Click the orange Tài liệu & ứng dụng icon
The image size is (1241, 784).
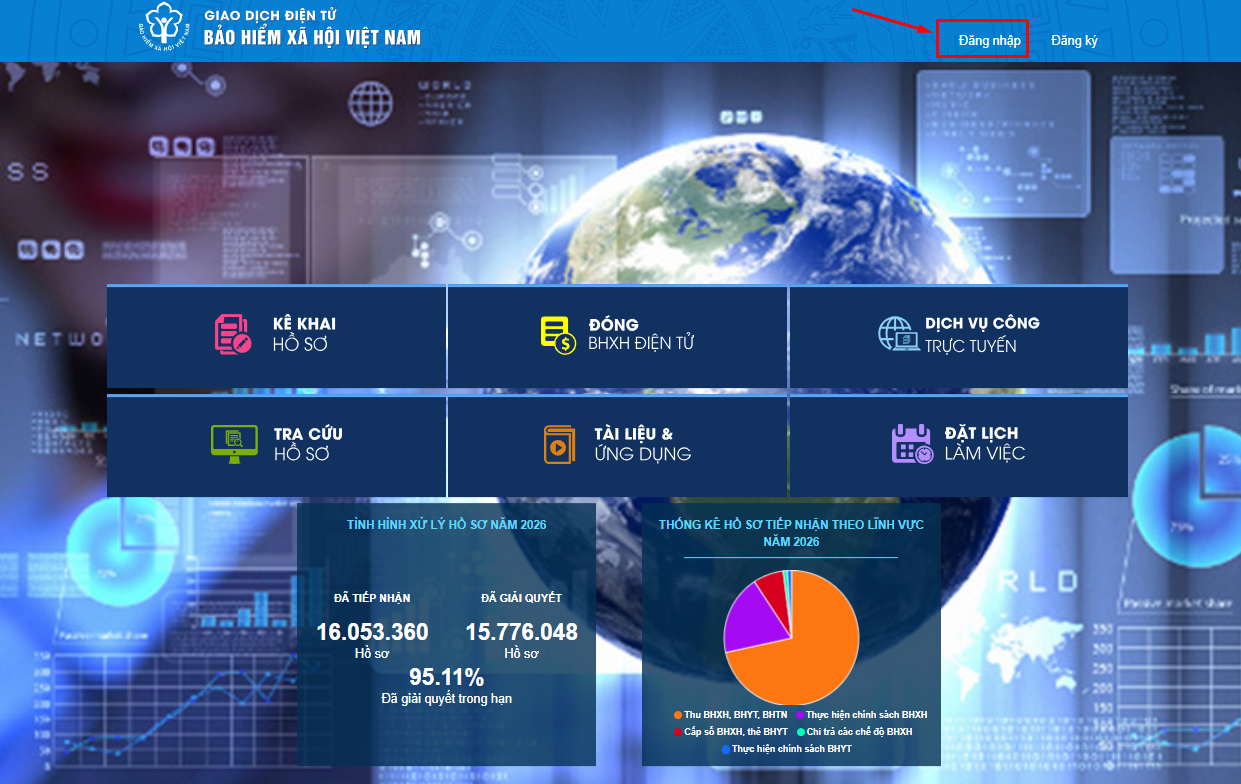pyautogui.click(x=560, y=444)
